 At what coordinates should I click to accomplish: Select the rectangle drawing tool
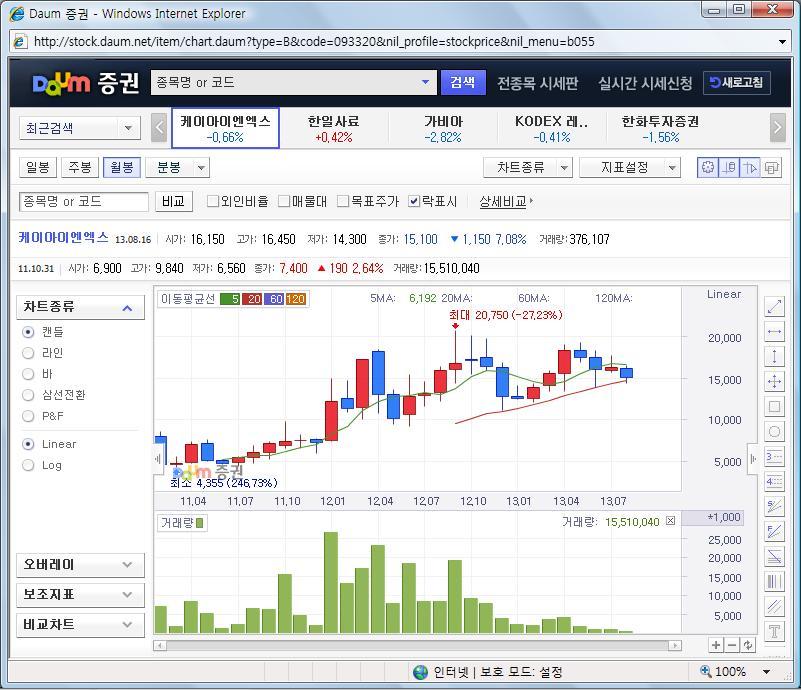pos(774,407)
